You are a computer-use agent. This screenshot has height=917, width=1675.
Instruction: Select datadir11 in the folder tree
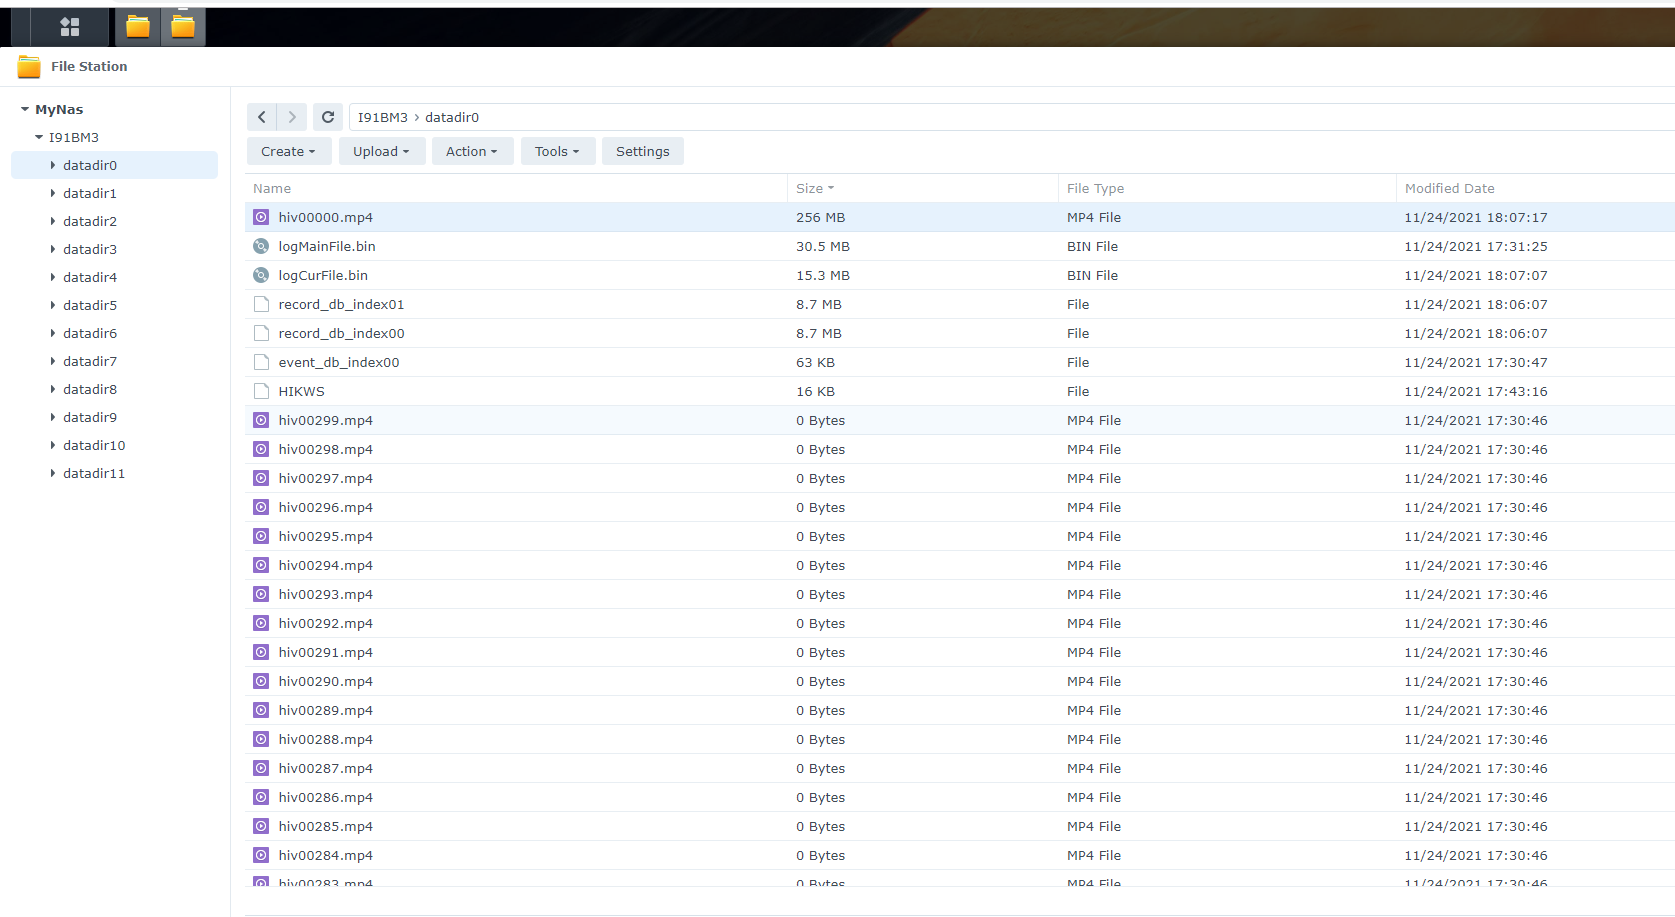[94, 473]
